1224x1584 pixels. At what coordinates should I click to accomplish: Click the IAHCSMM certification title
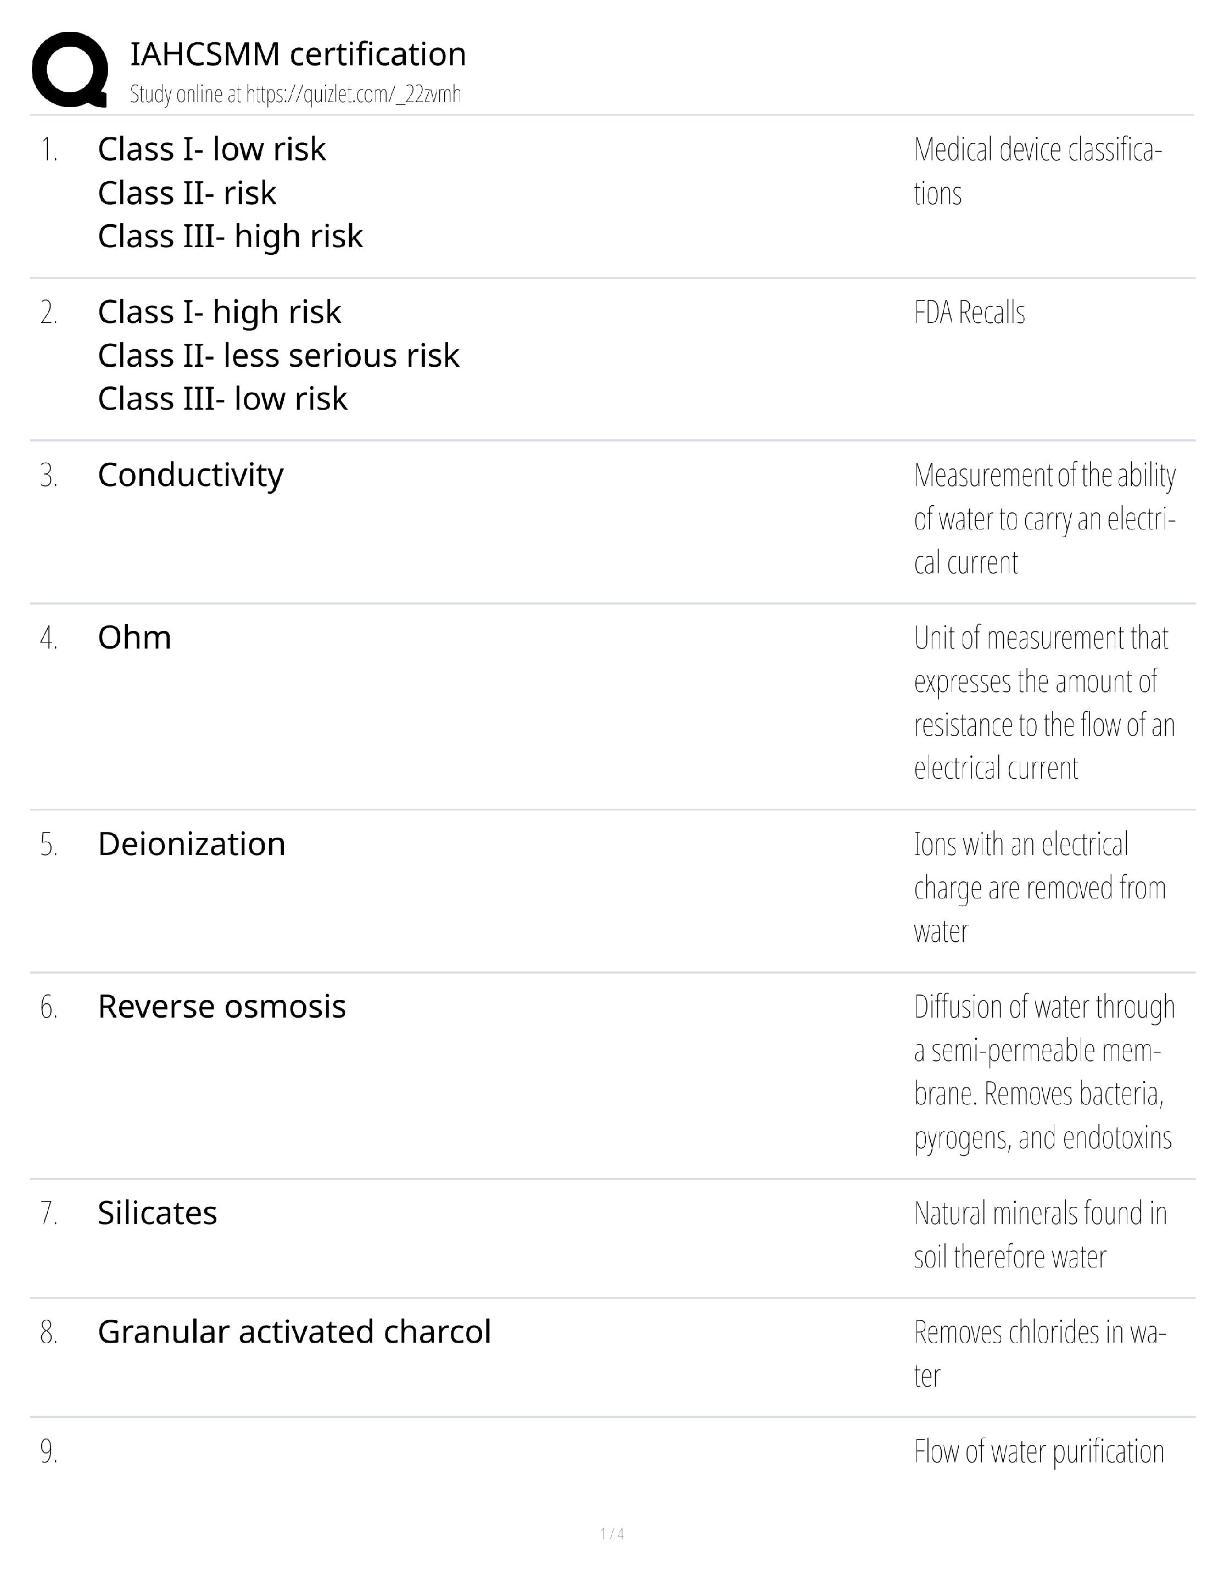[x=298, y=54]
